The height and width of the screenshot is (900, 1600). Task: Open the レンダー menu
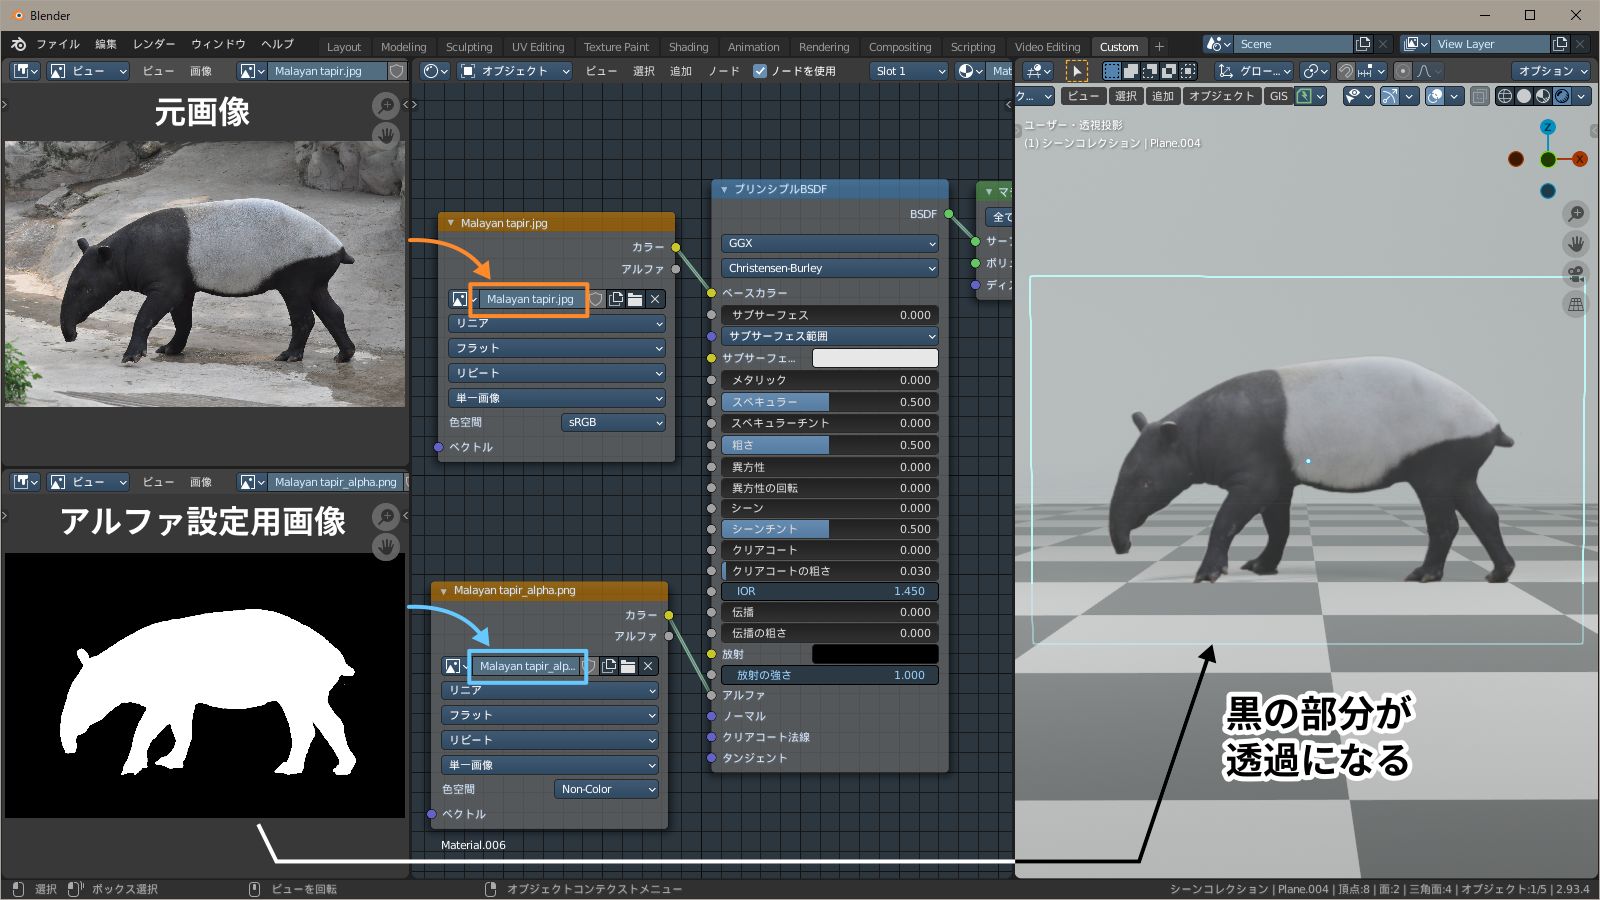[154, 44]
